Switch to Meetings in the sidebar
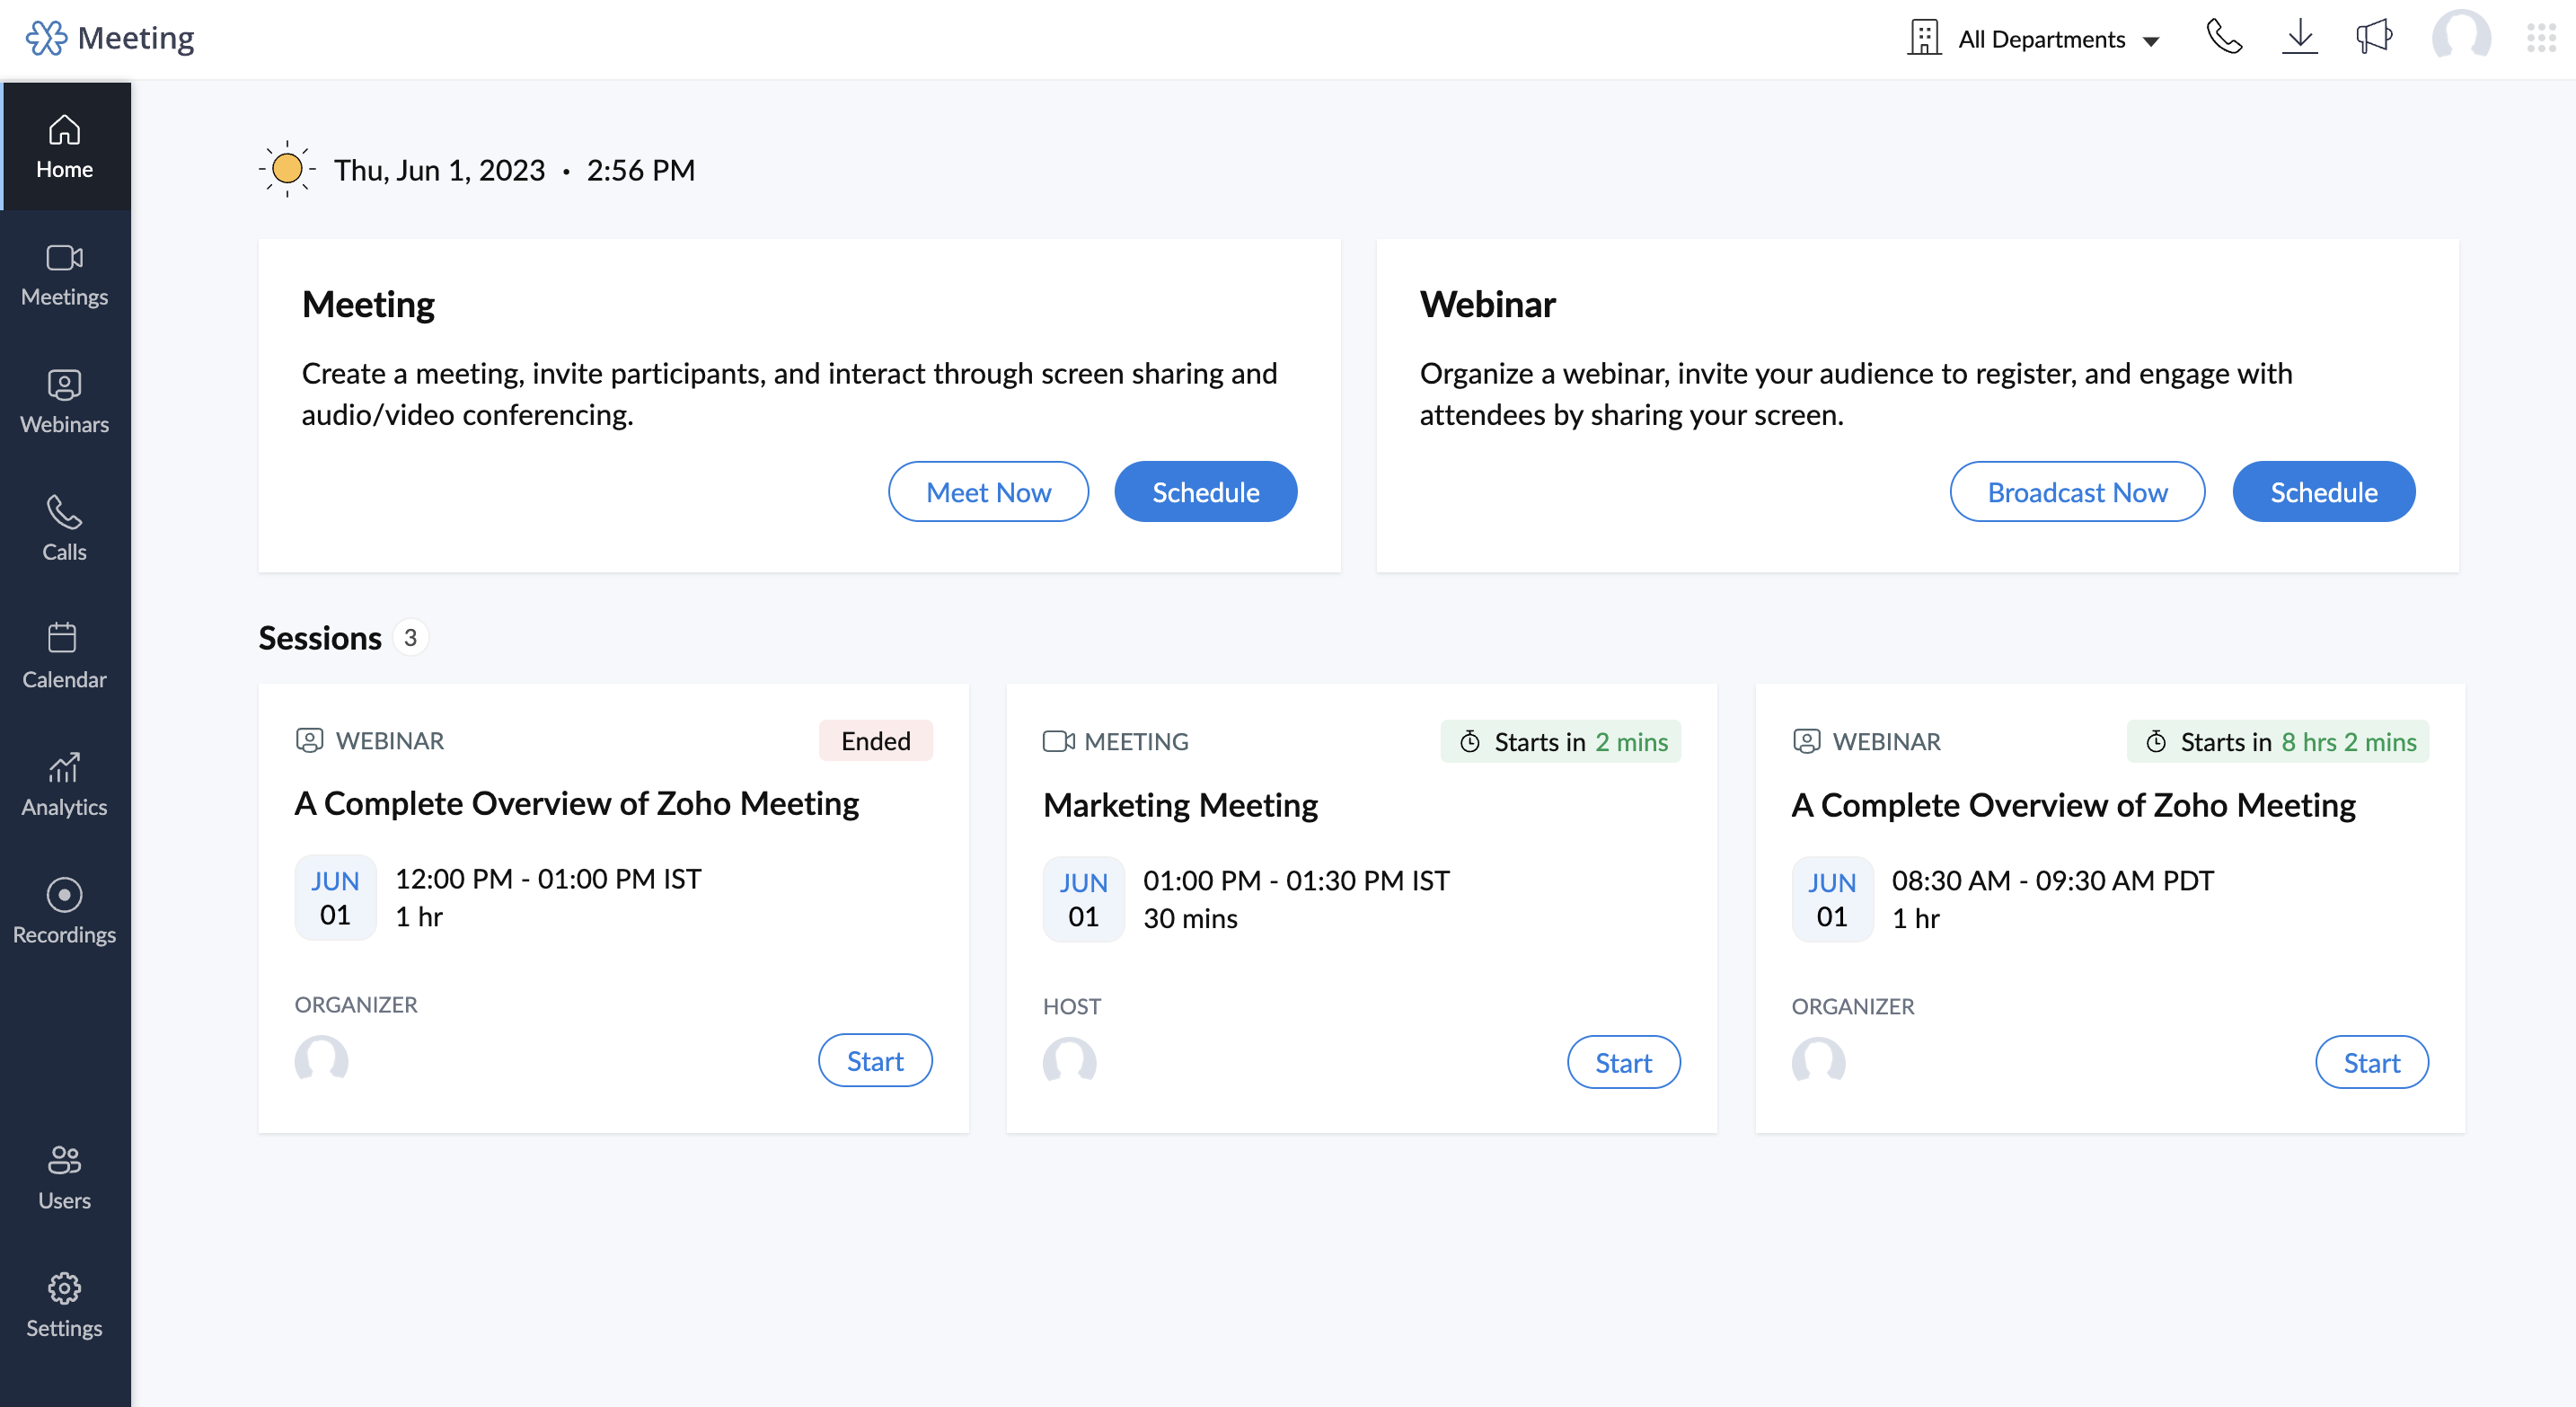Viewport: 2576px width, 1407px height. (x=64, y=274)
